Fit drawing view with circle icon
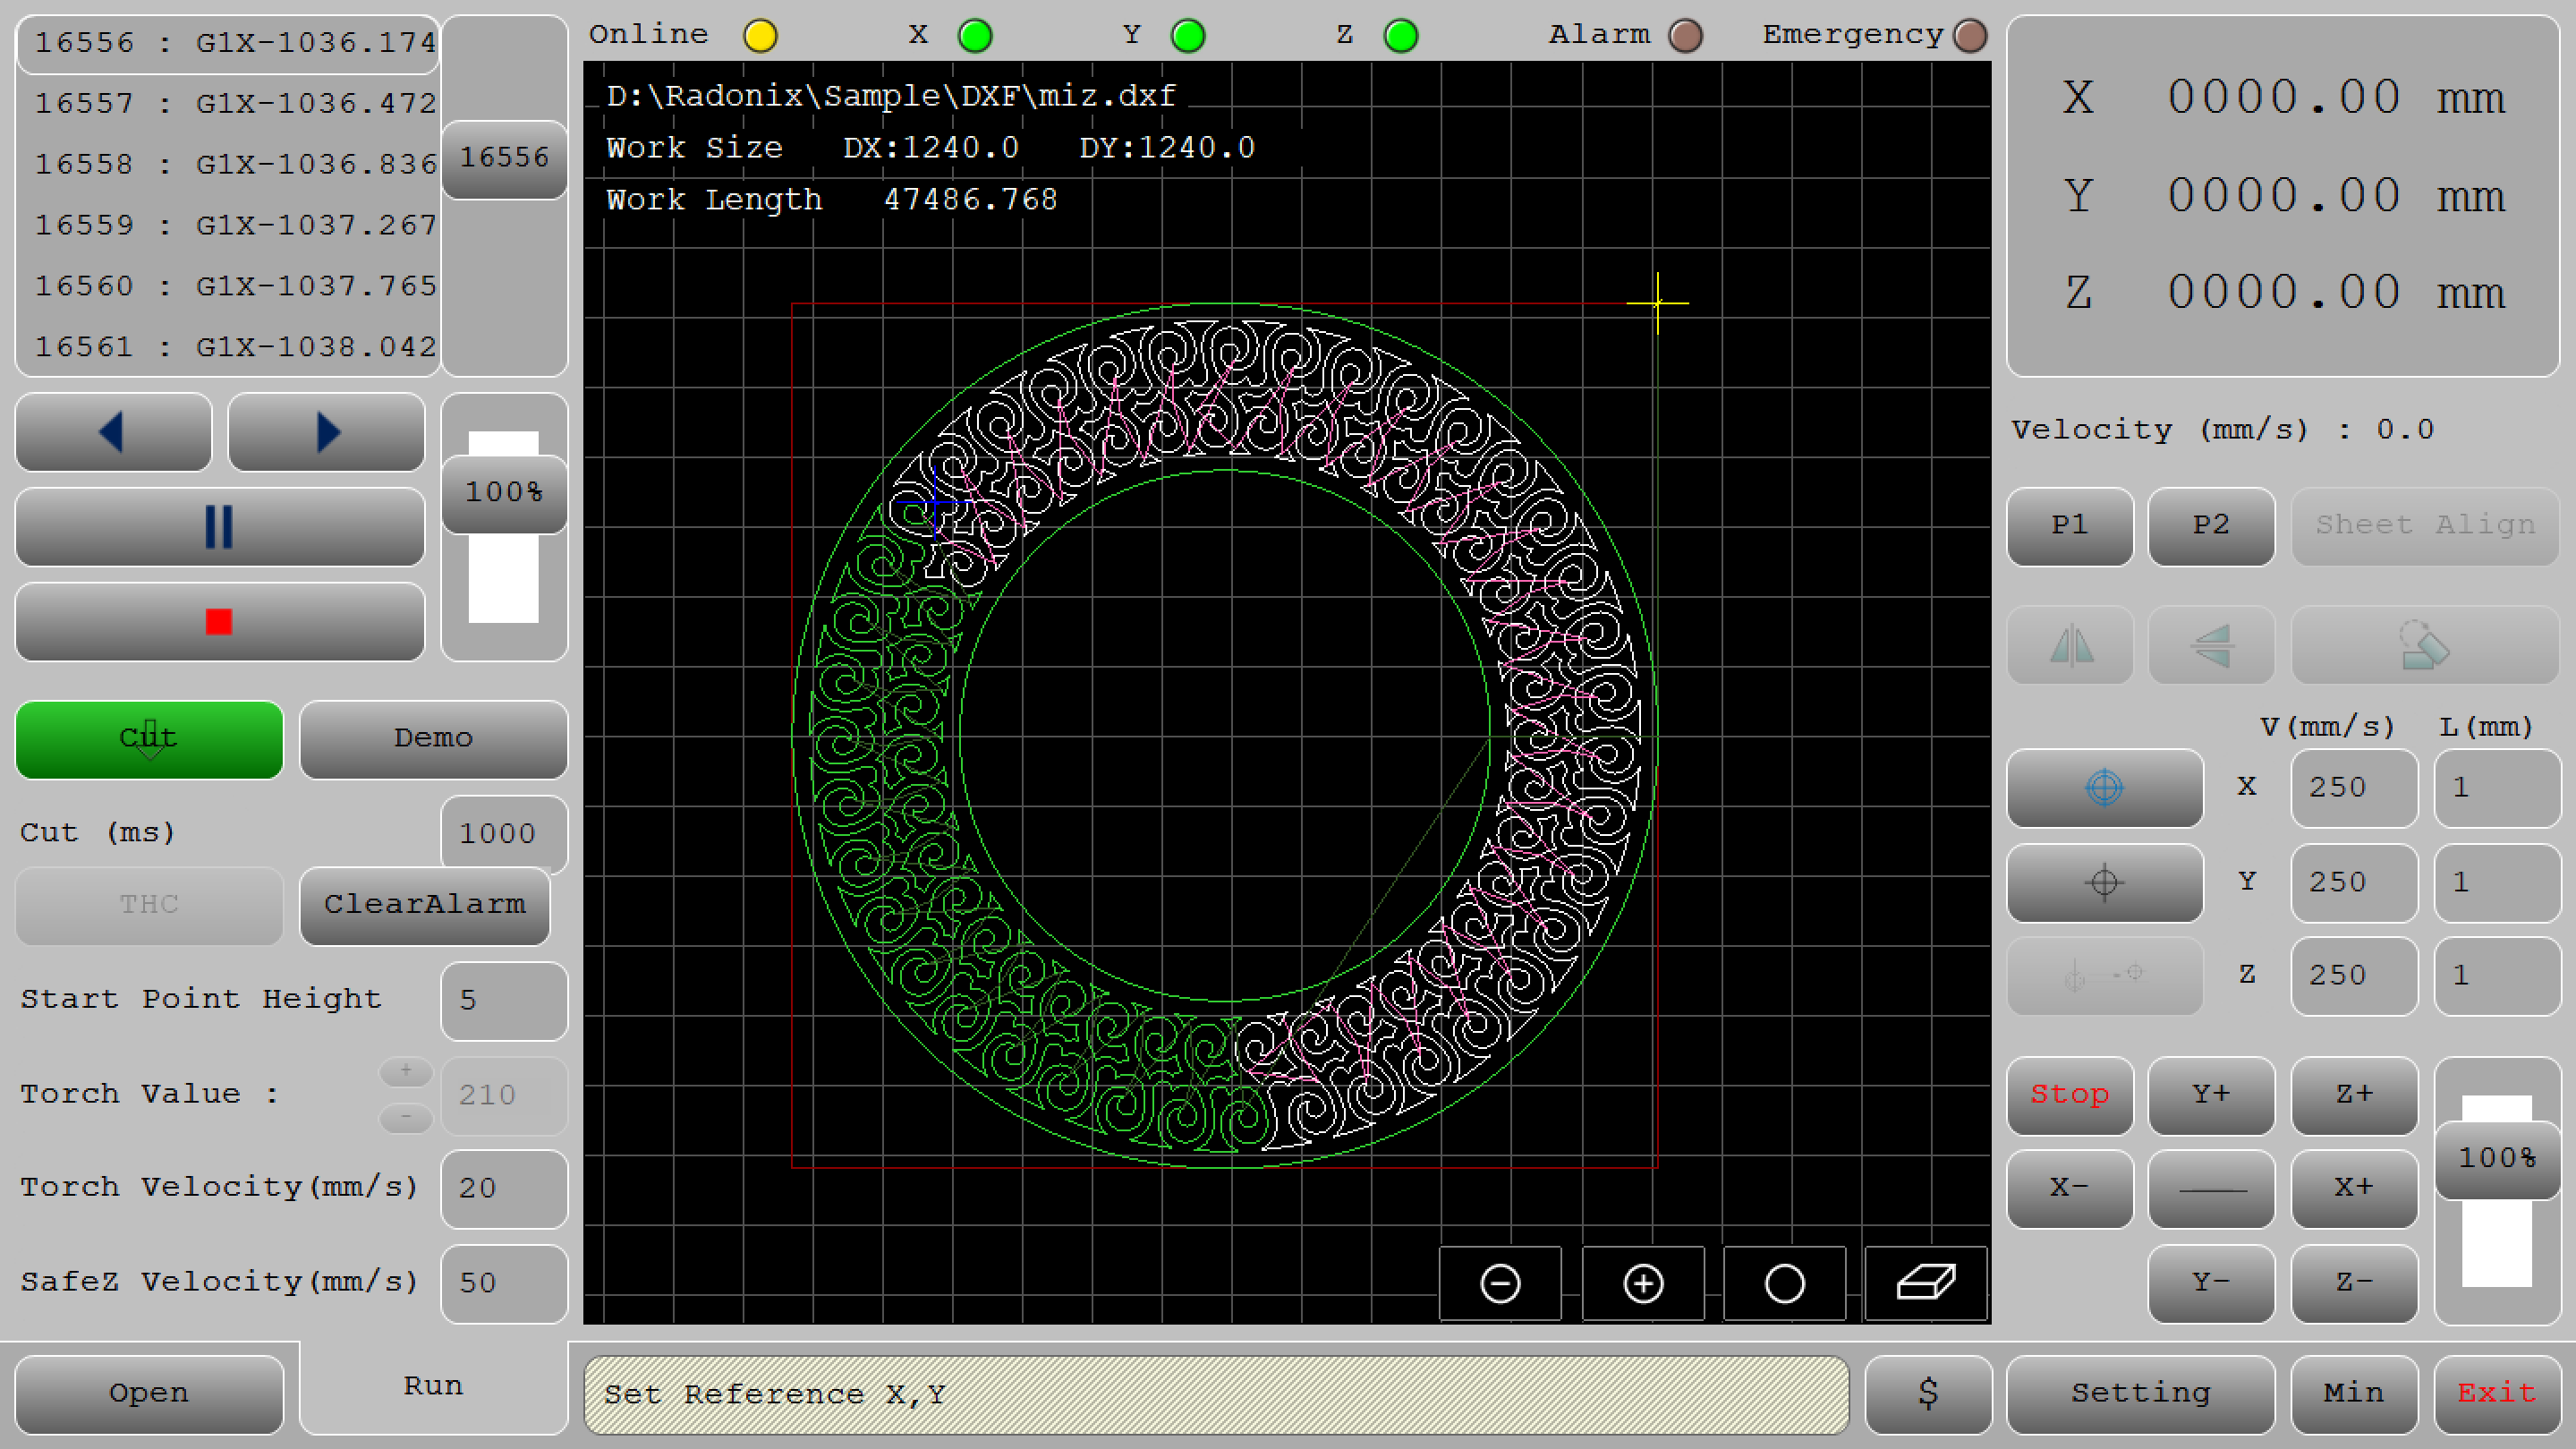Image resolution: width=2576 pixels, height=1449 pixels. click(x=1784, y=1283)
